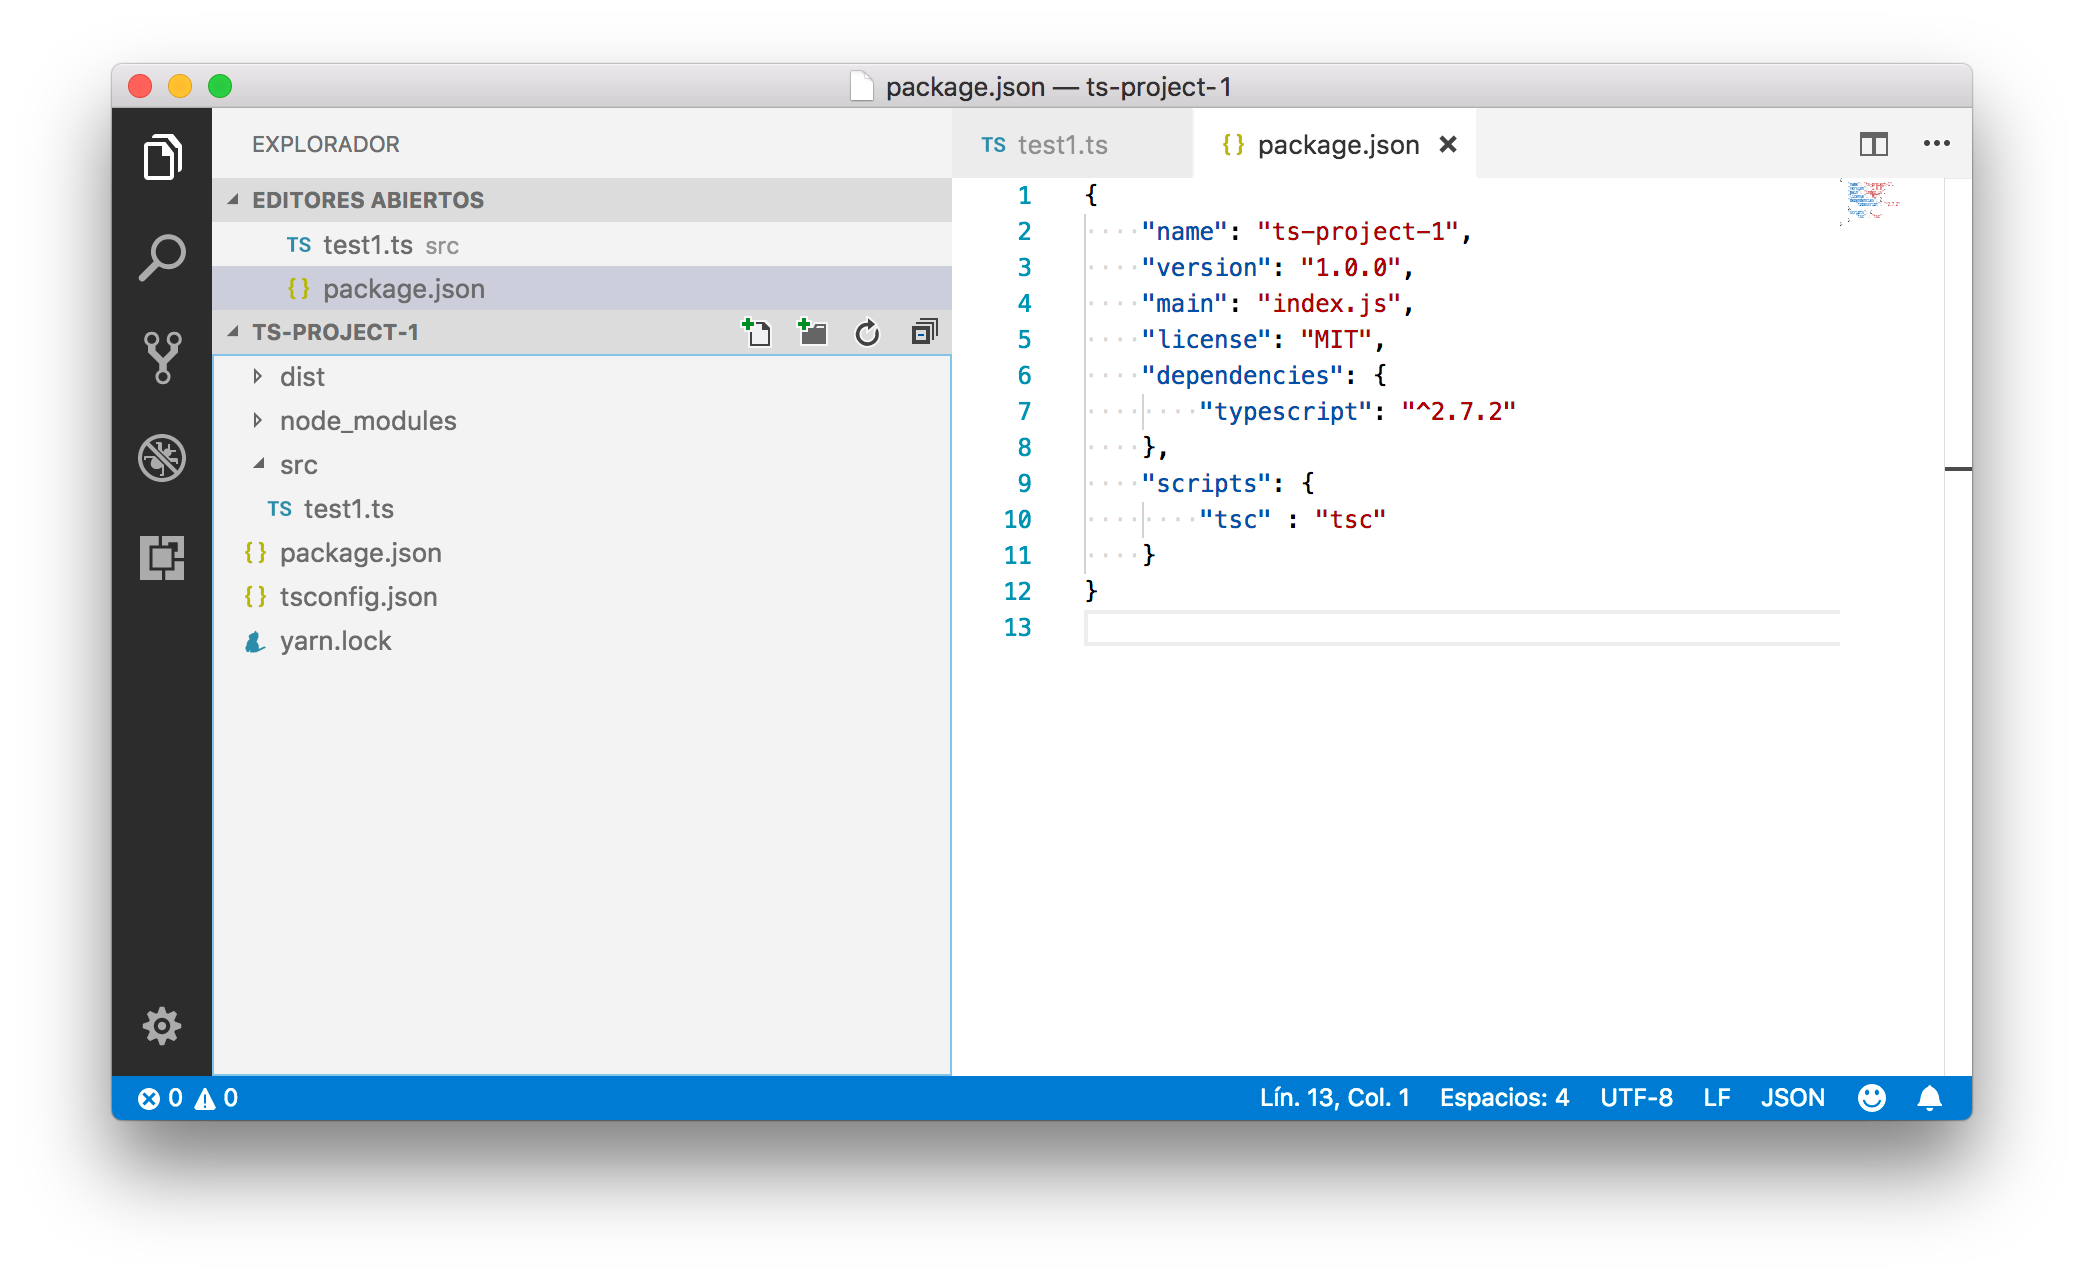Switch to the test1.ts tab
The height and width of the screenshot is (1280, 2084).
coord(1062,144)
